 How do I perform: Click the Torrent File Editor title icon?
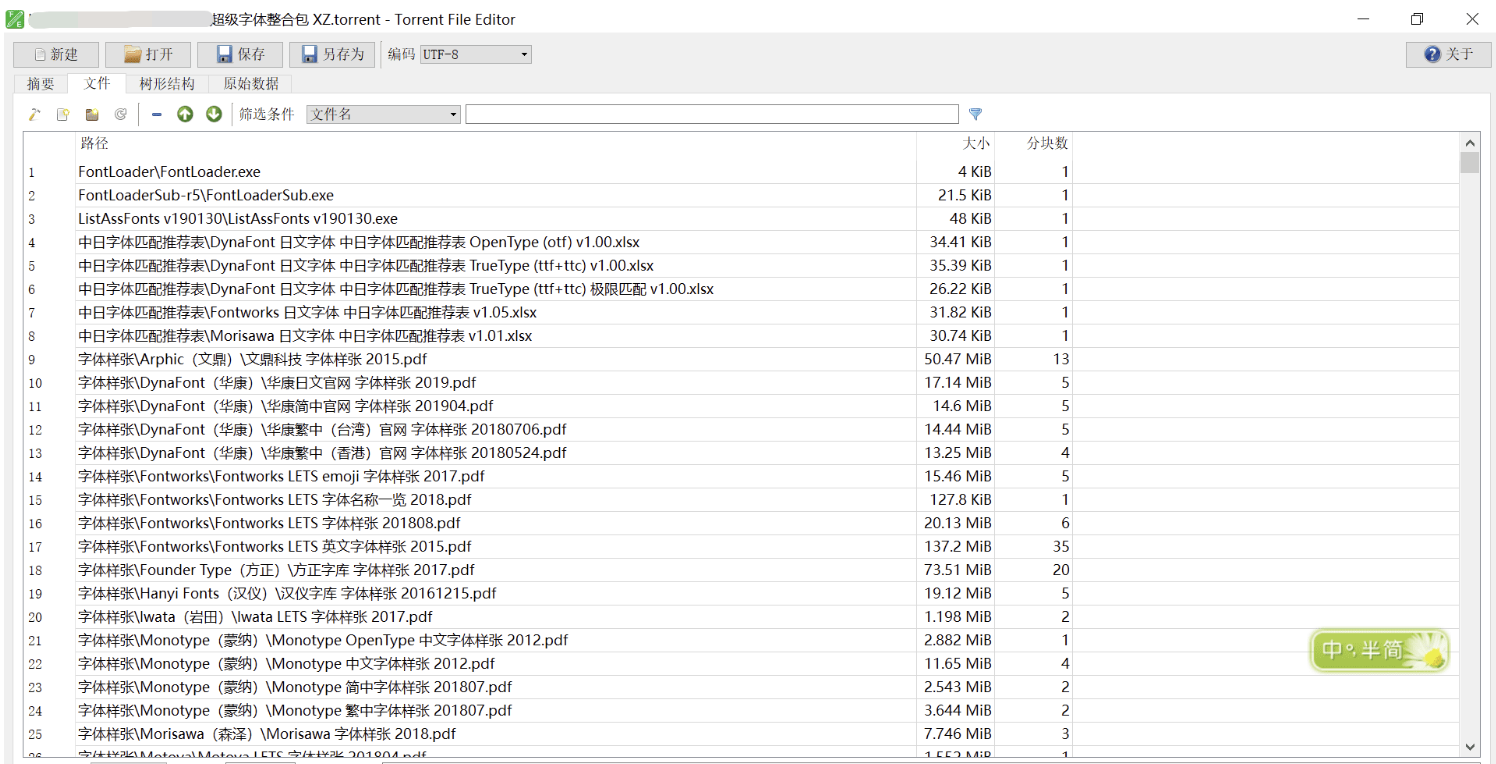point(15,19)
